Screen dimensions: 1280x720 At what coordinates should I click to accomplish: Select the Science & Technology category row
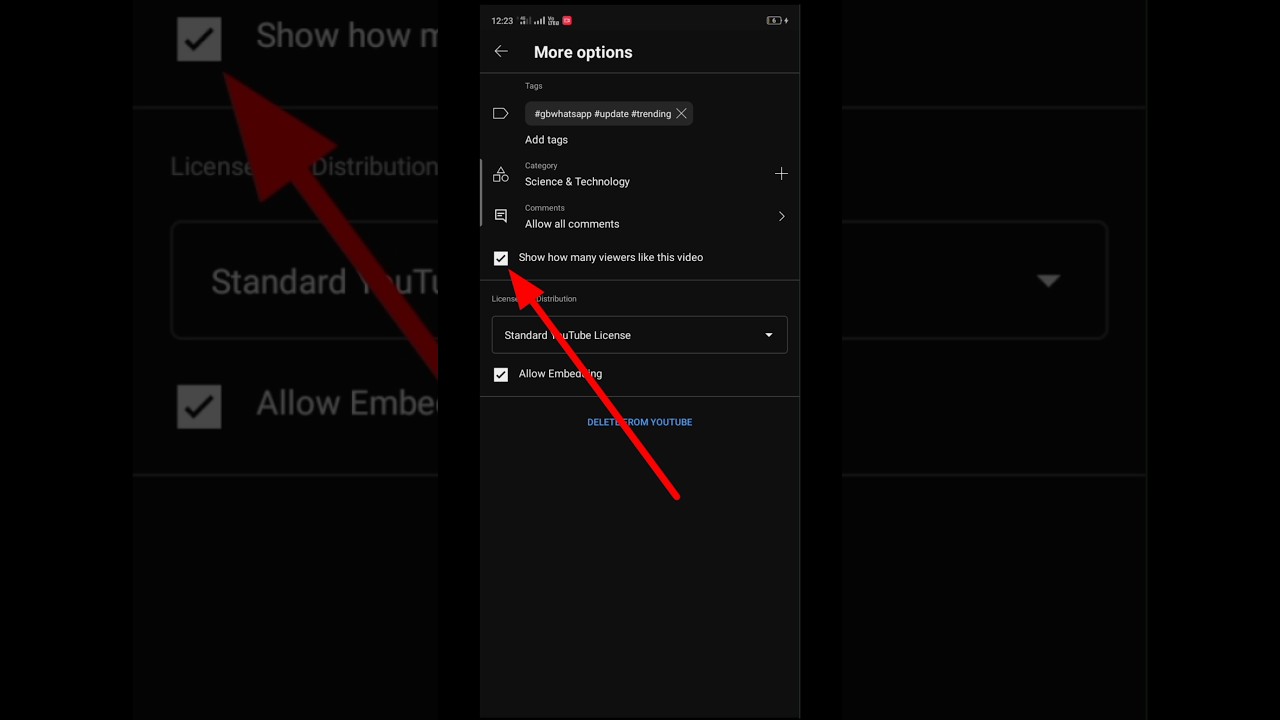click(x=640, y=174)
